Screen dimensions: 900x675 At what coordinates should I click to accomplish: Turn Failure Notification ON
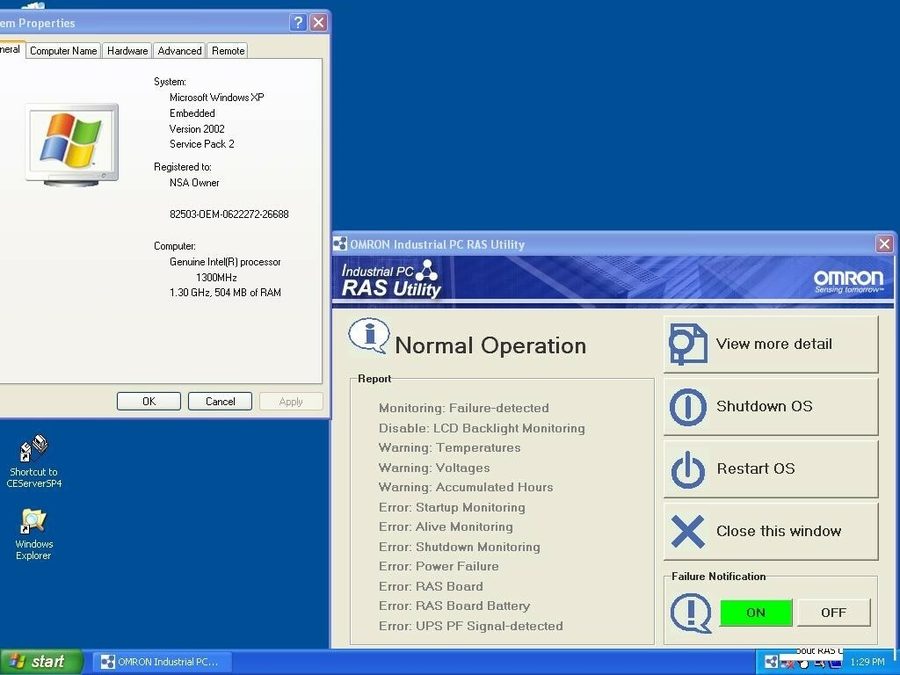click(x=756, y=612)
